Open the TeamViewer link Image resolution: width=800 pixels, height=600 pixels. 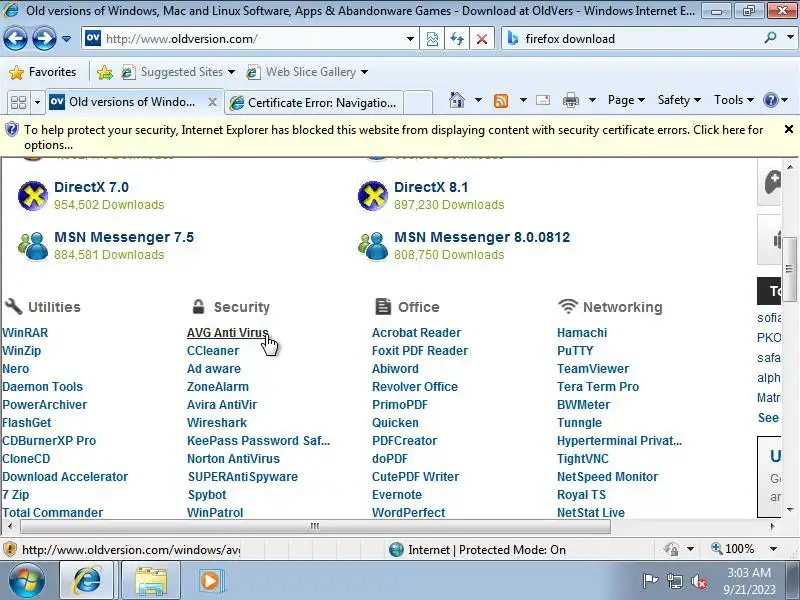click(x=593, y=368)
